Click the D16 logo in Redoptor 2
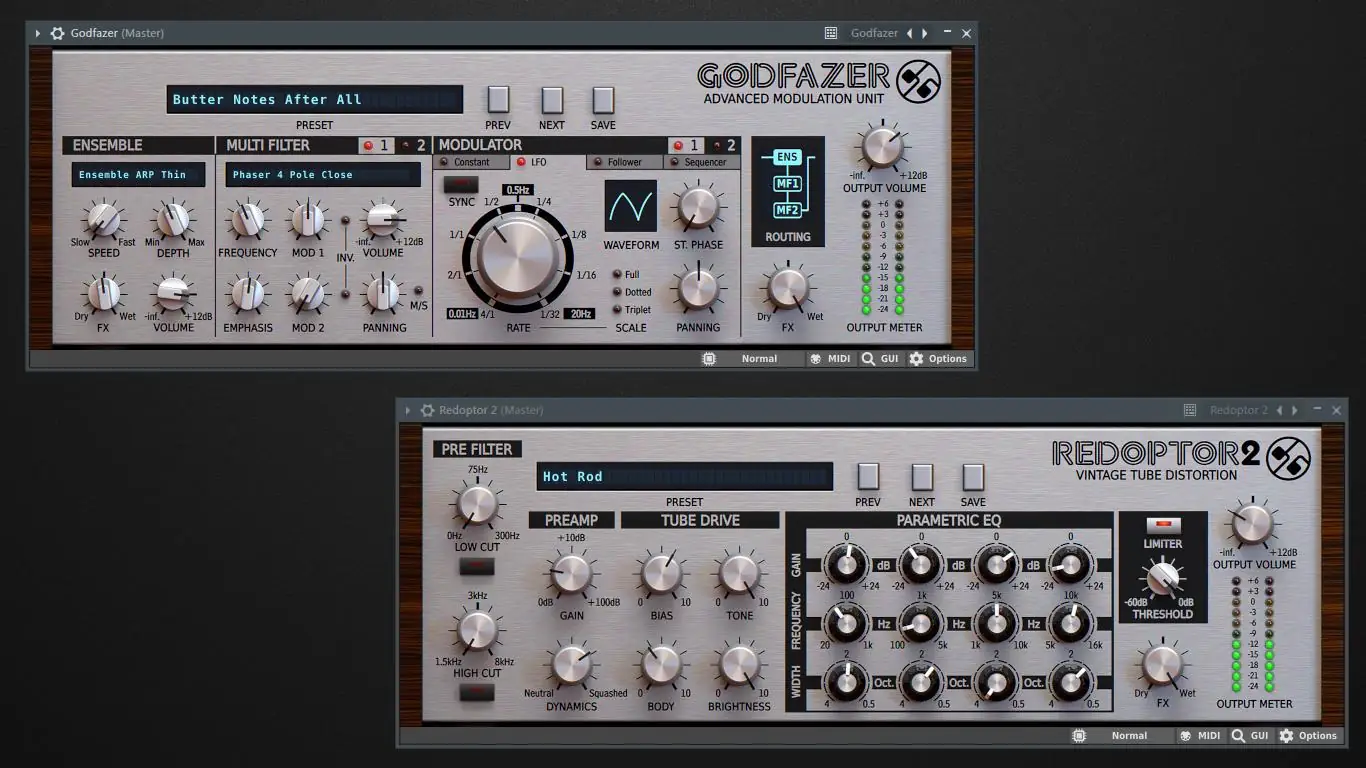Image resolution: width=1366 pixels, height=768 pixels. tap(1288, 459)
